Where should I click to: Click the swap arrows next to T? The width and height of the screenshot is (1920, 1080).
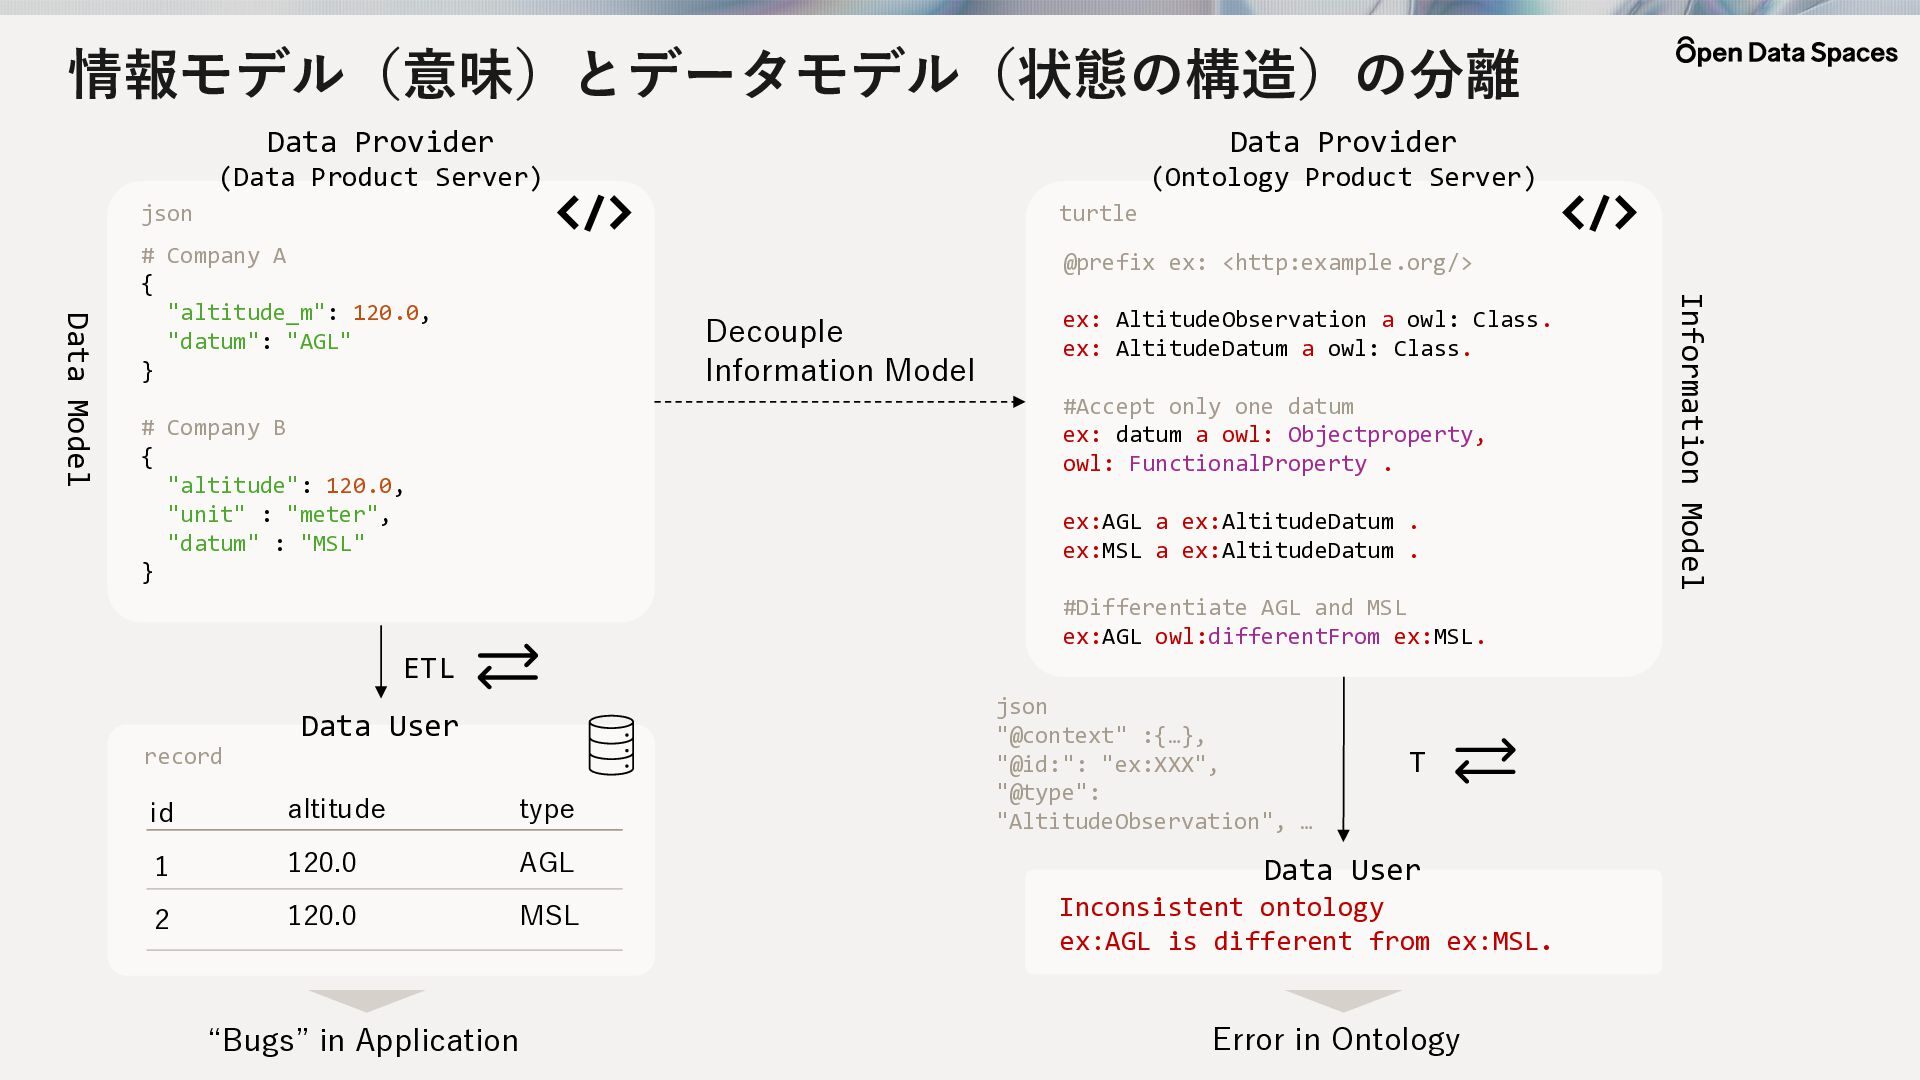pyautogui.click(x=1485, y=761)
